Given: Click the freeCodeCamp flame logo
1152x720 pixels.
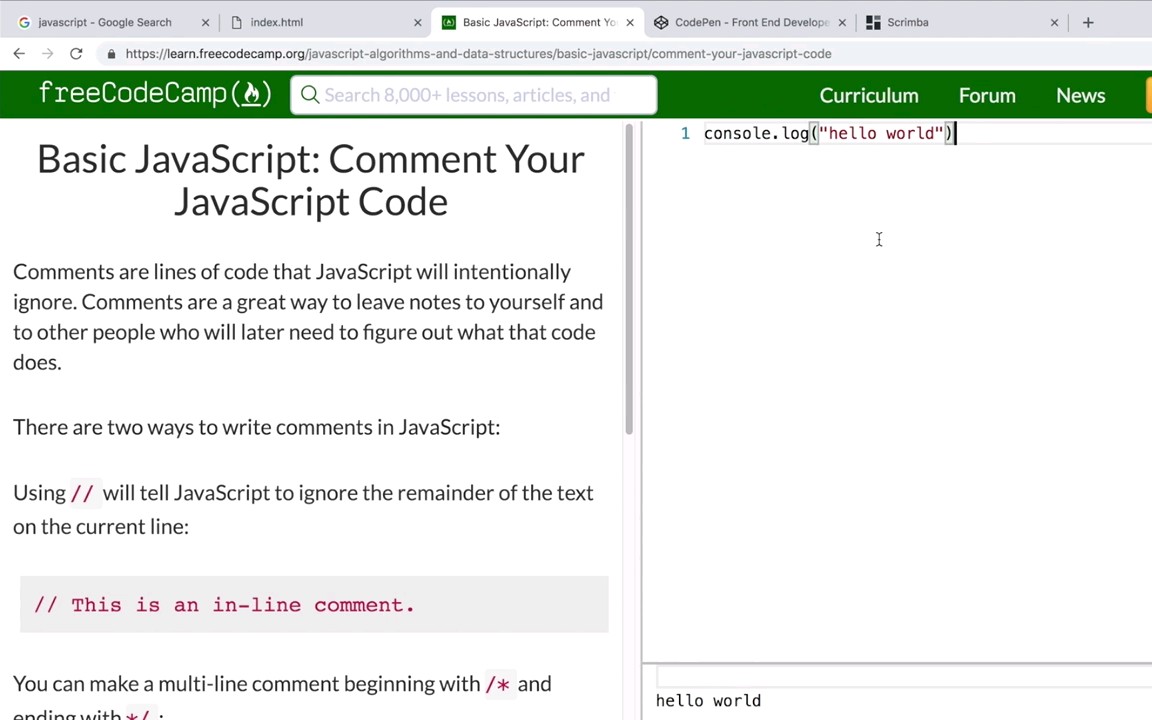Looking at the screenshot, I should [x=252, y=93].
